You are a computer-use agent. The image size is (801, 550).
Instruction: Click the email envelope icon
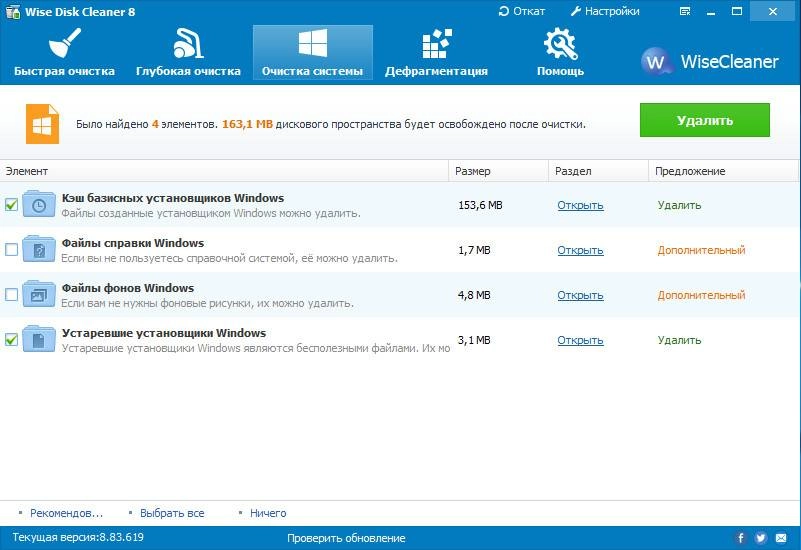pyautogui.click(x=781, y=538)
